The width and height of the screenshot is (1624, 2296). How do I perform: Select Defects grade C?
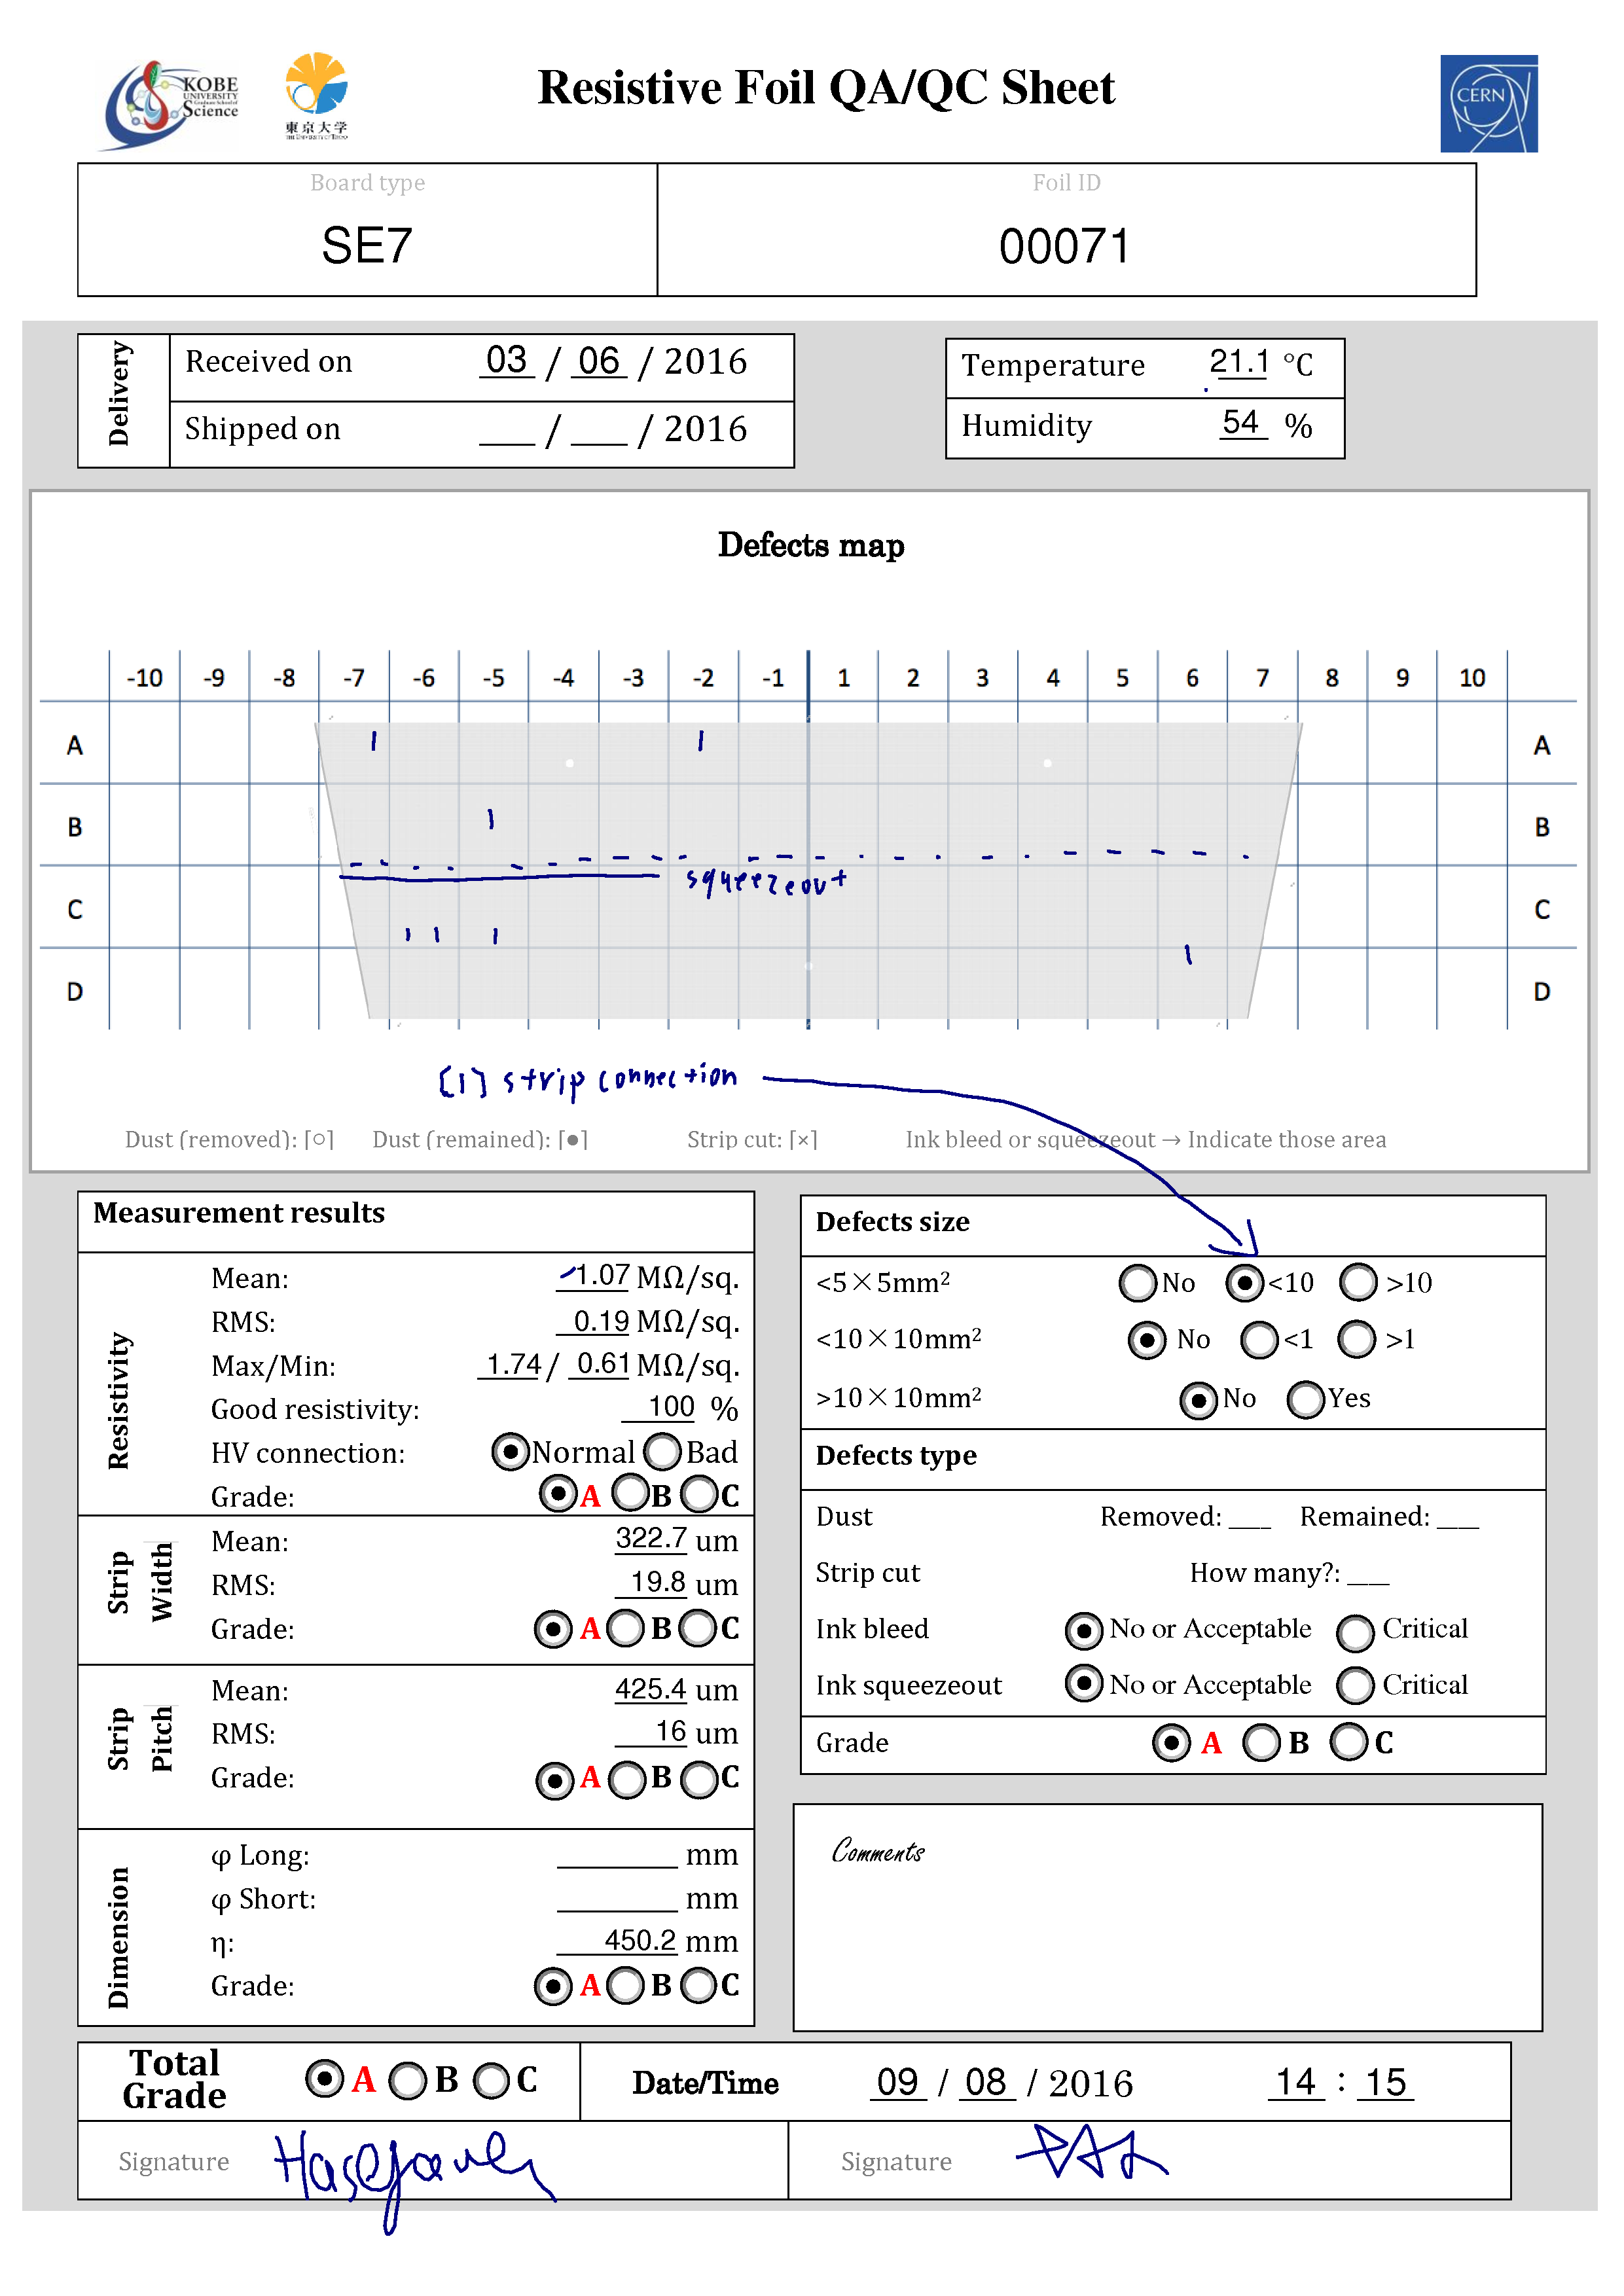(x=1349, y=1741)
